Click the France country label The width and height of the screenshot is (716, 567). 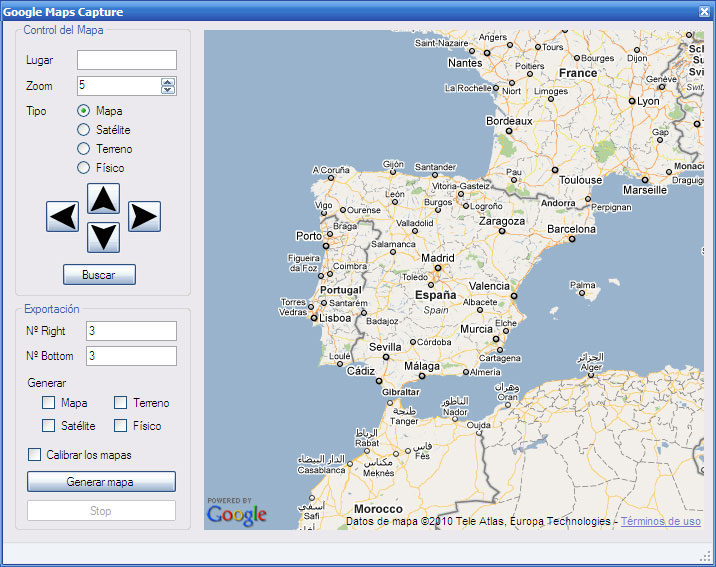tap(578, 73)
